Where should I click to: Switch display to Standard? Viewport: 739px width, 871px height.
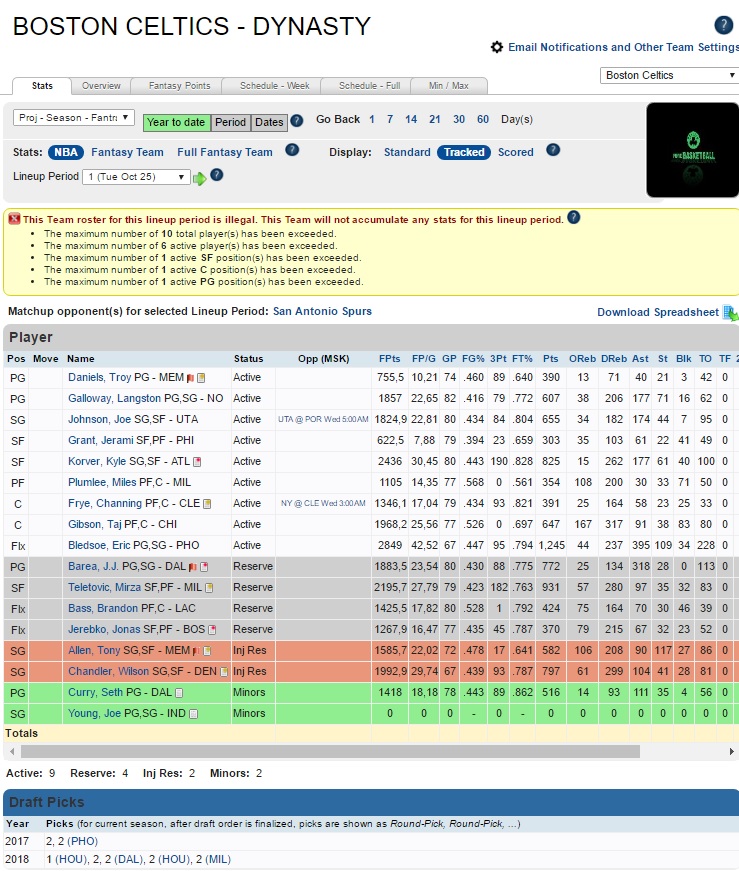click(x=407, y=152)
